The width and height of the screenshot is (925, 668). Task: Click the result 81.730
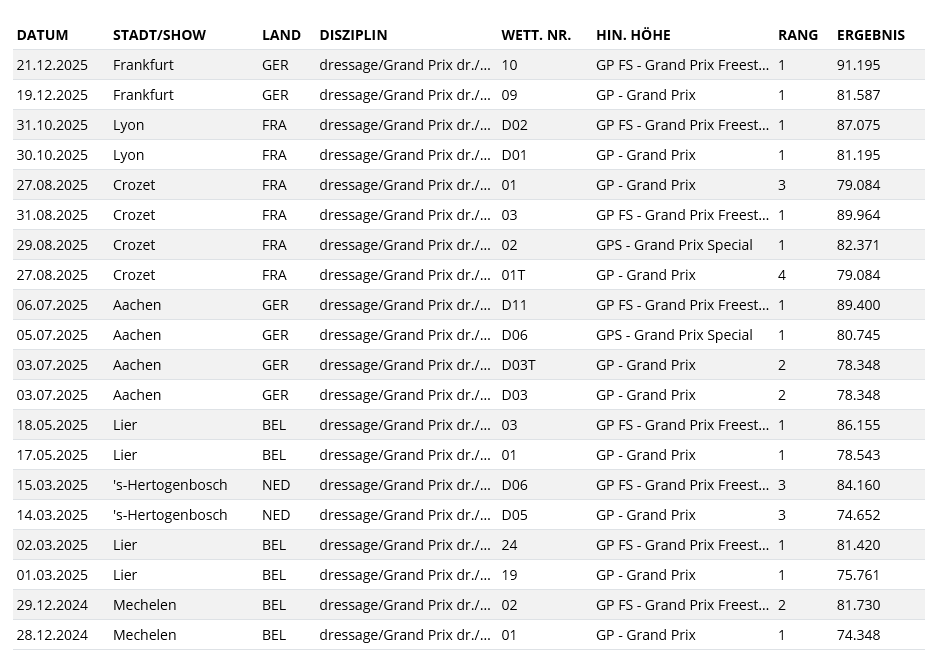(x=858, y=605)
